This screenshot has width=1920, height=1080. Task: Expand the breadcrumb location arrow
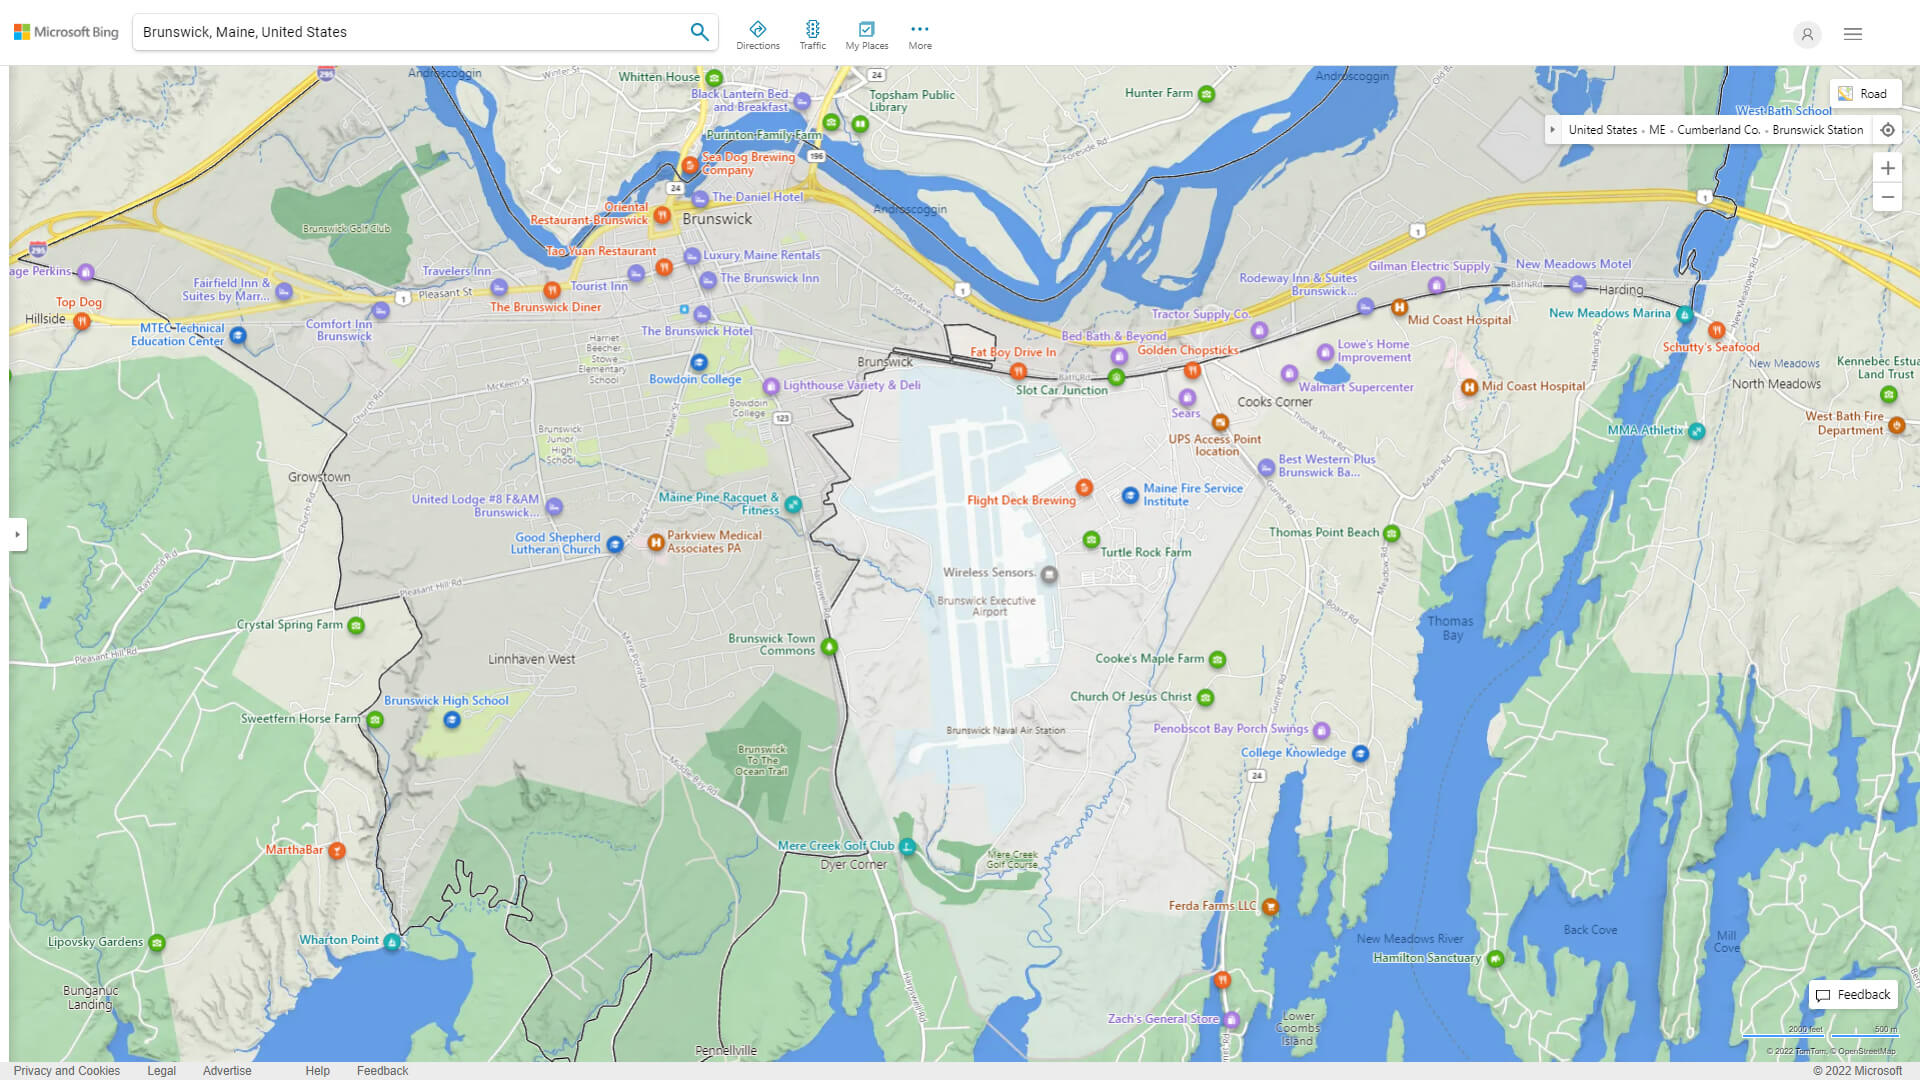coord(1552,130)
